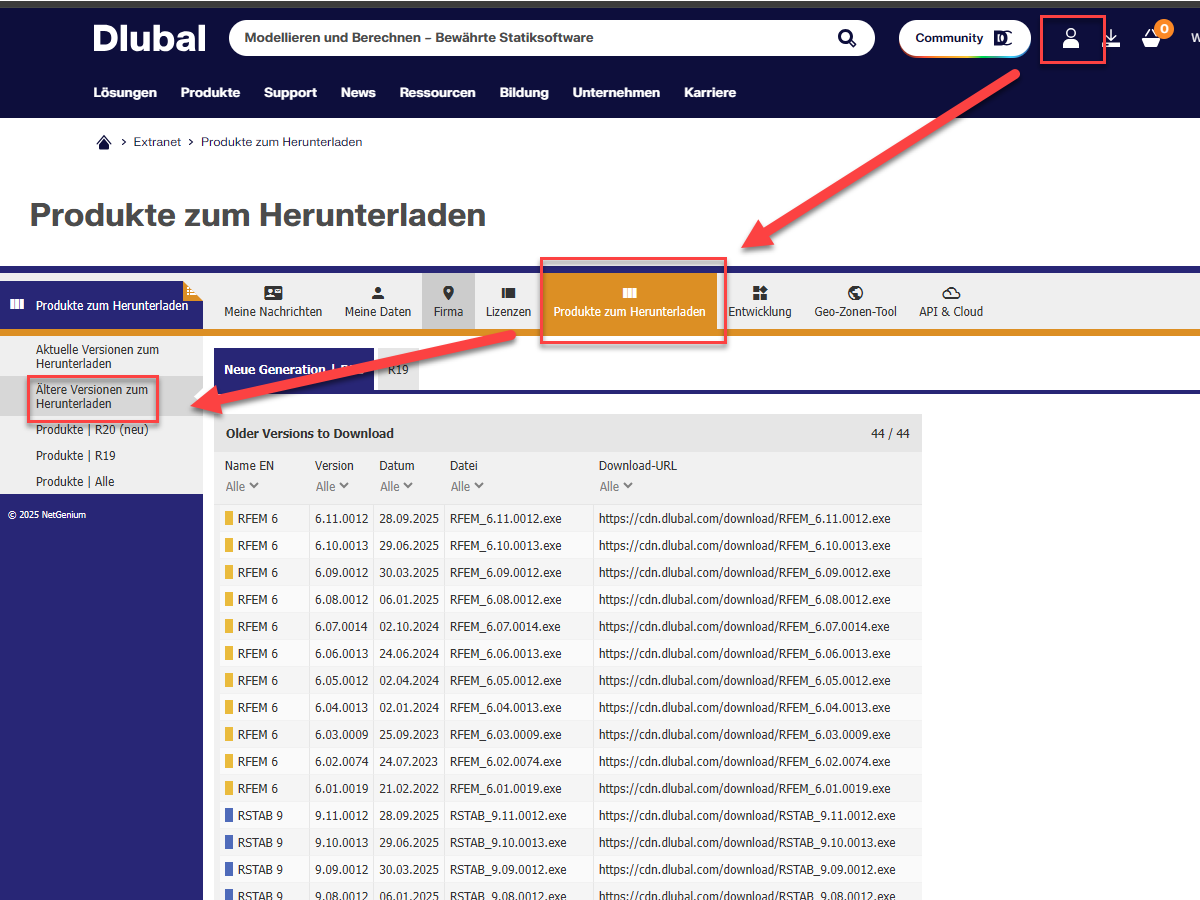Image resolution: width=1200 pixels, height=900 pixels.
Task: Open the RFEM_6.11.0012.exe download URL
Action: 744,518
